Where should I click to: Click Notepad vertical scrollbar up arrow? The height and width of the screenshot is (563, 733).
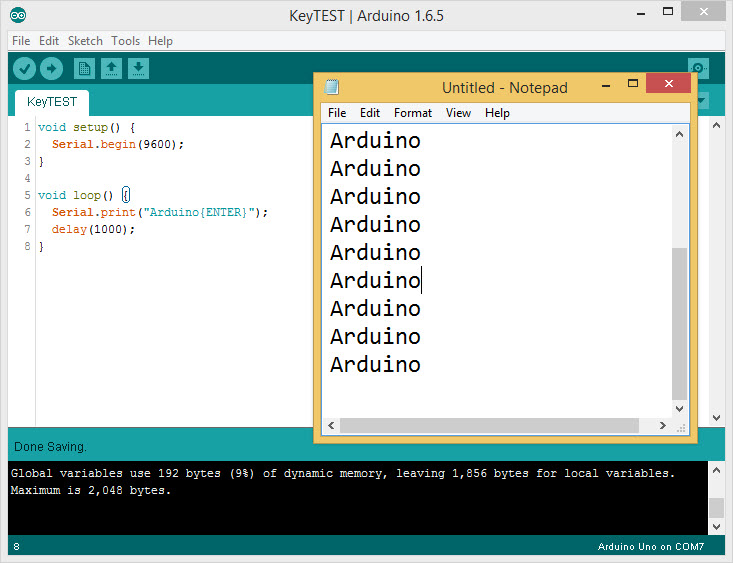click(x=680, y=135)
